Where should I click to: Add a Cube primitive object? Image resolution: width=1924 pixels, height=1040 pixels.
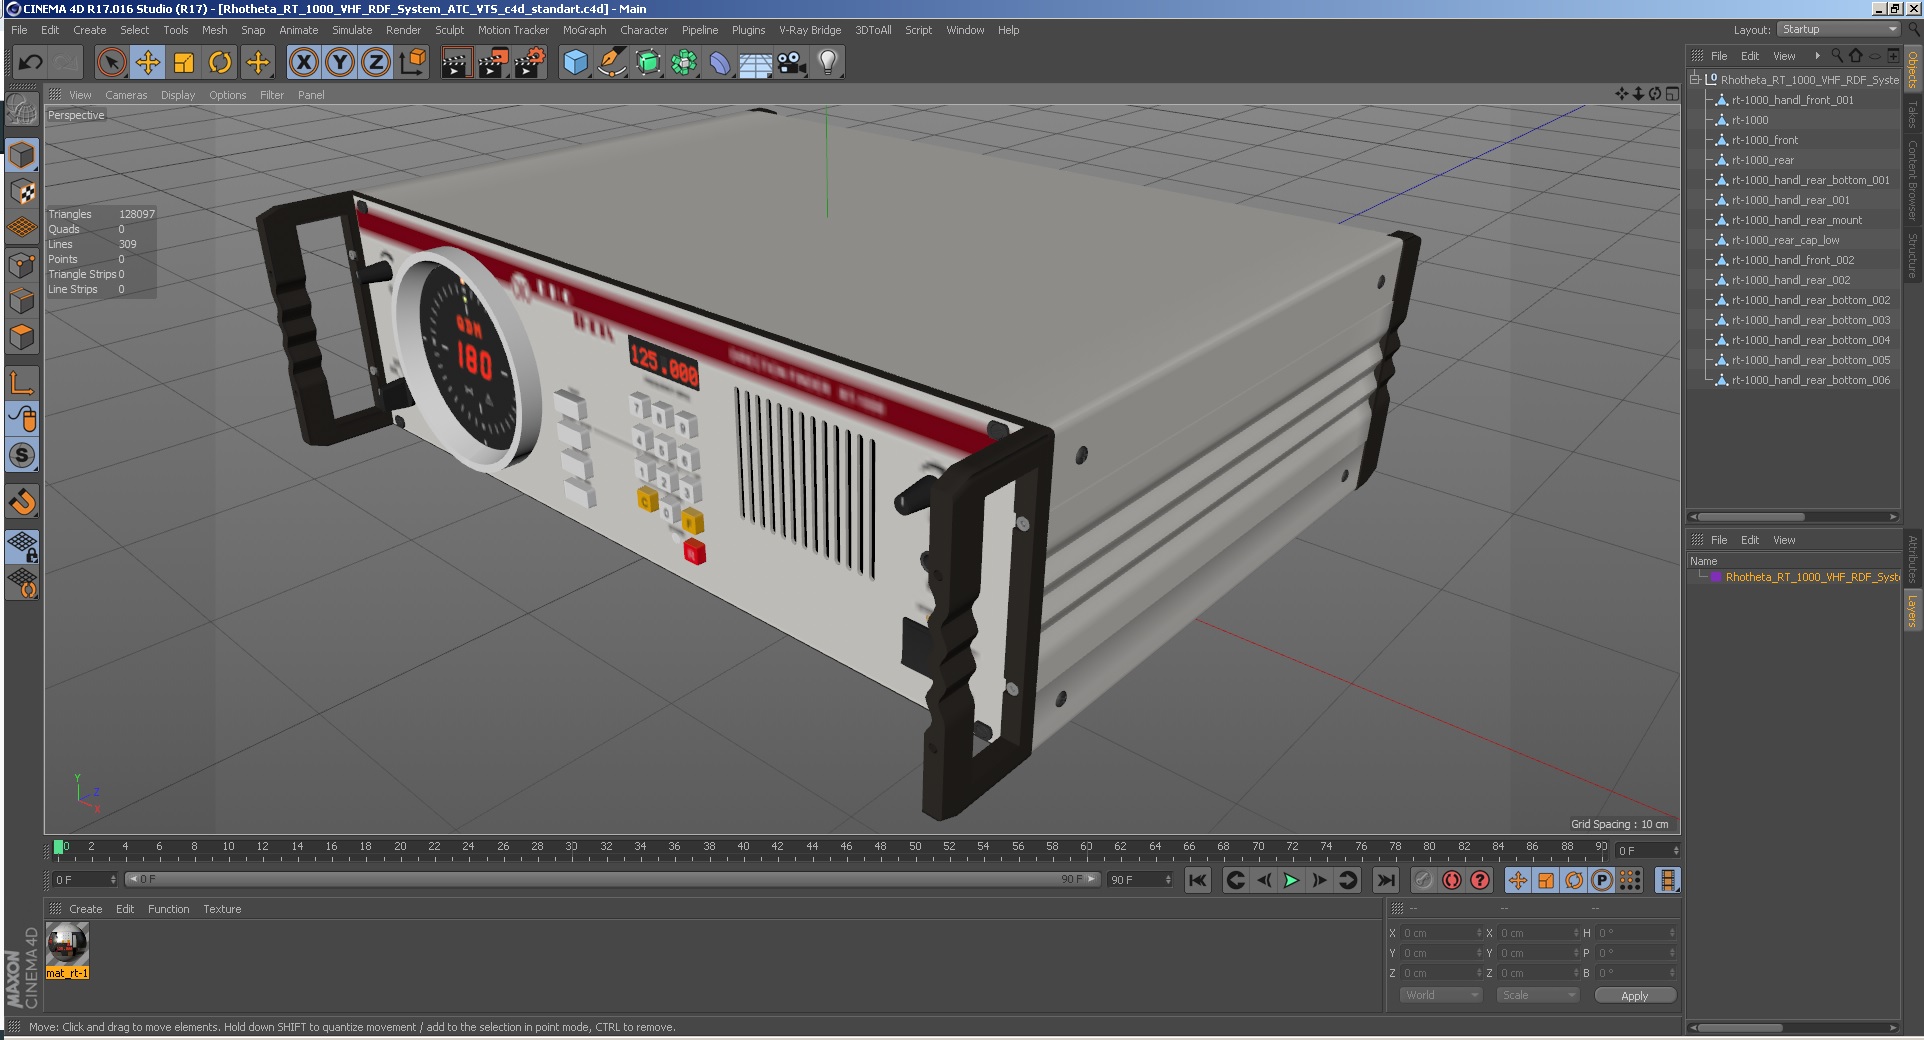pyautogui.click(x=575, y=63)
